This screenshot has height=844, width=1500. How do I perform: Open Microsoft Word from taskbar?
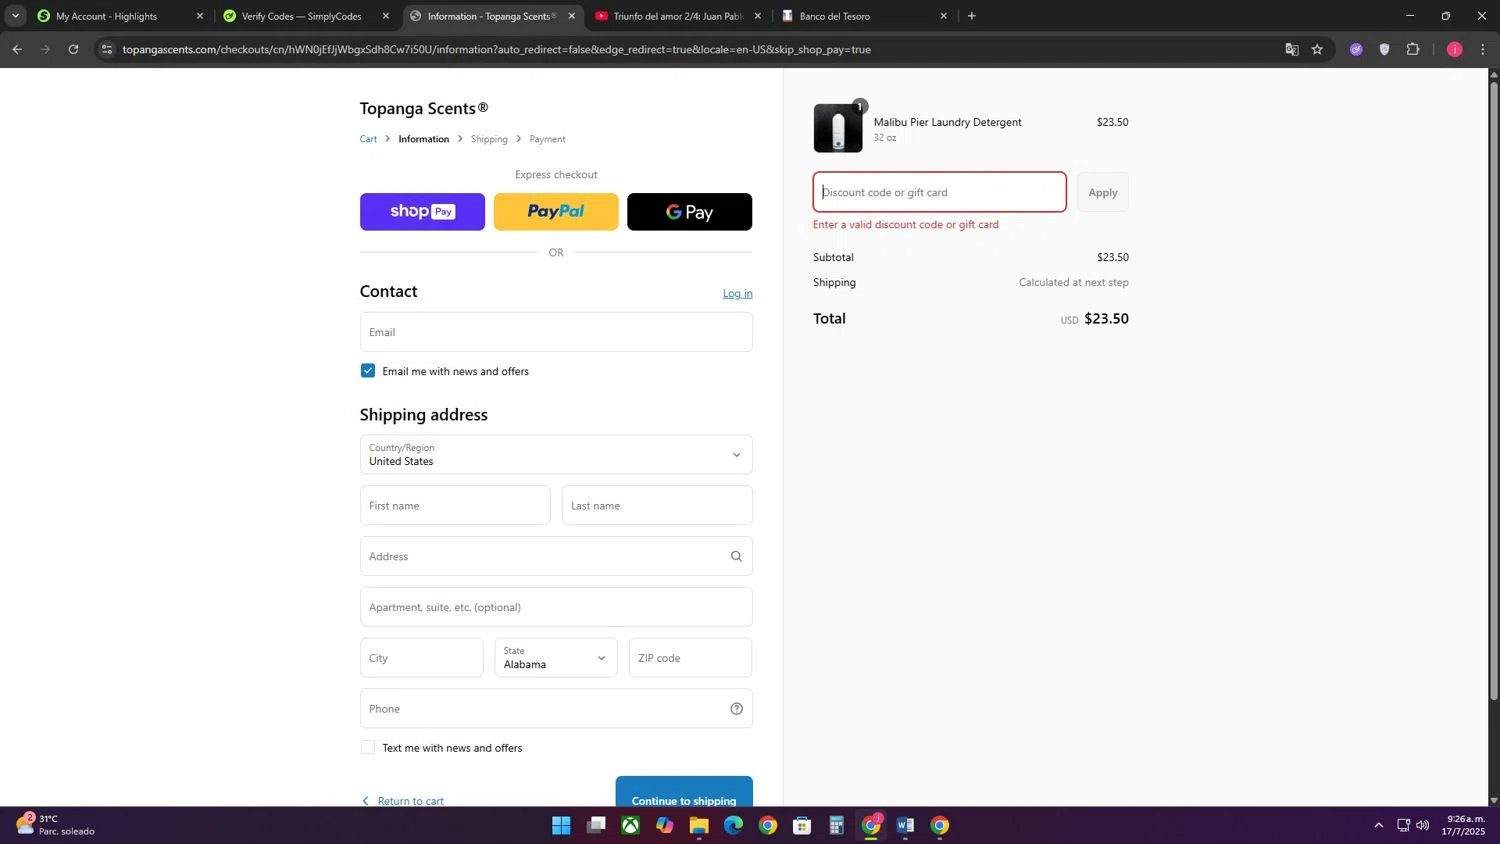(x=905, y=825)
